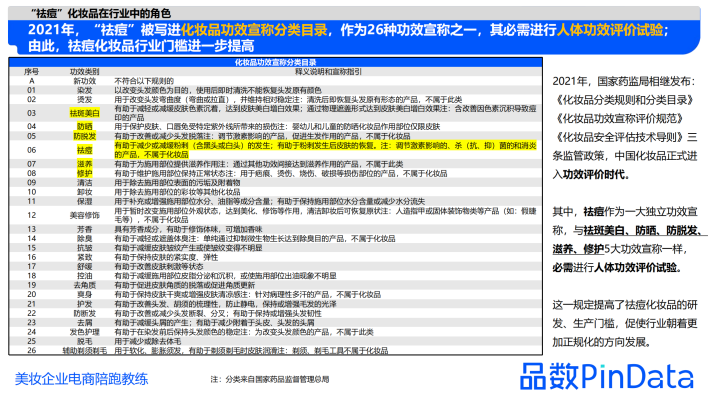This screenshot has height=399, width=710.
Task: Select the 美容修饰 category in row 12
Action: point(85,215)
